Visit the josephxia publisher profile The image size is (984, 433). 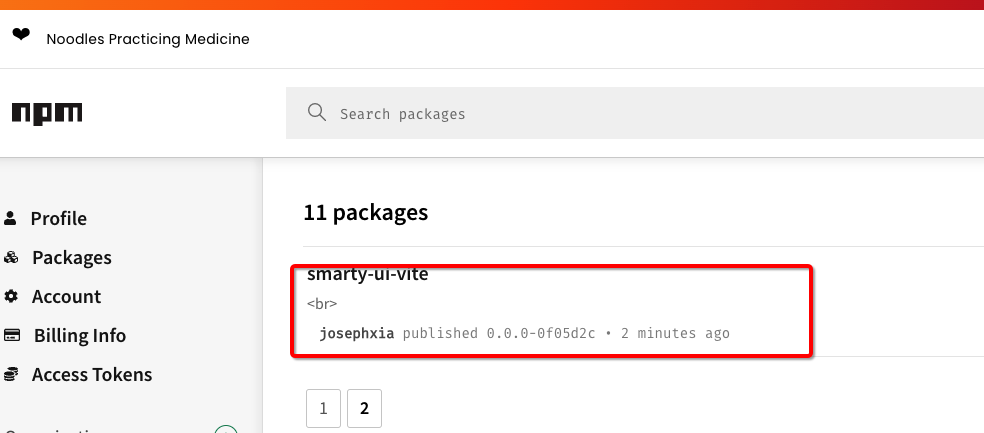pyautogui.click(x=358, y=333)
